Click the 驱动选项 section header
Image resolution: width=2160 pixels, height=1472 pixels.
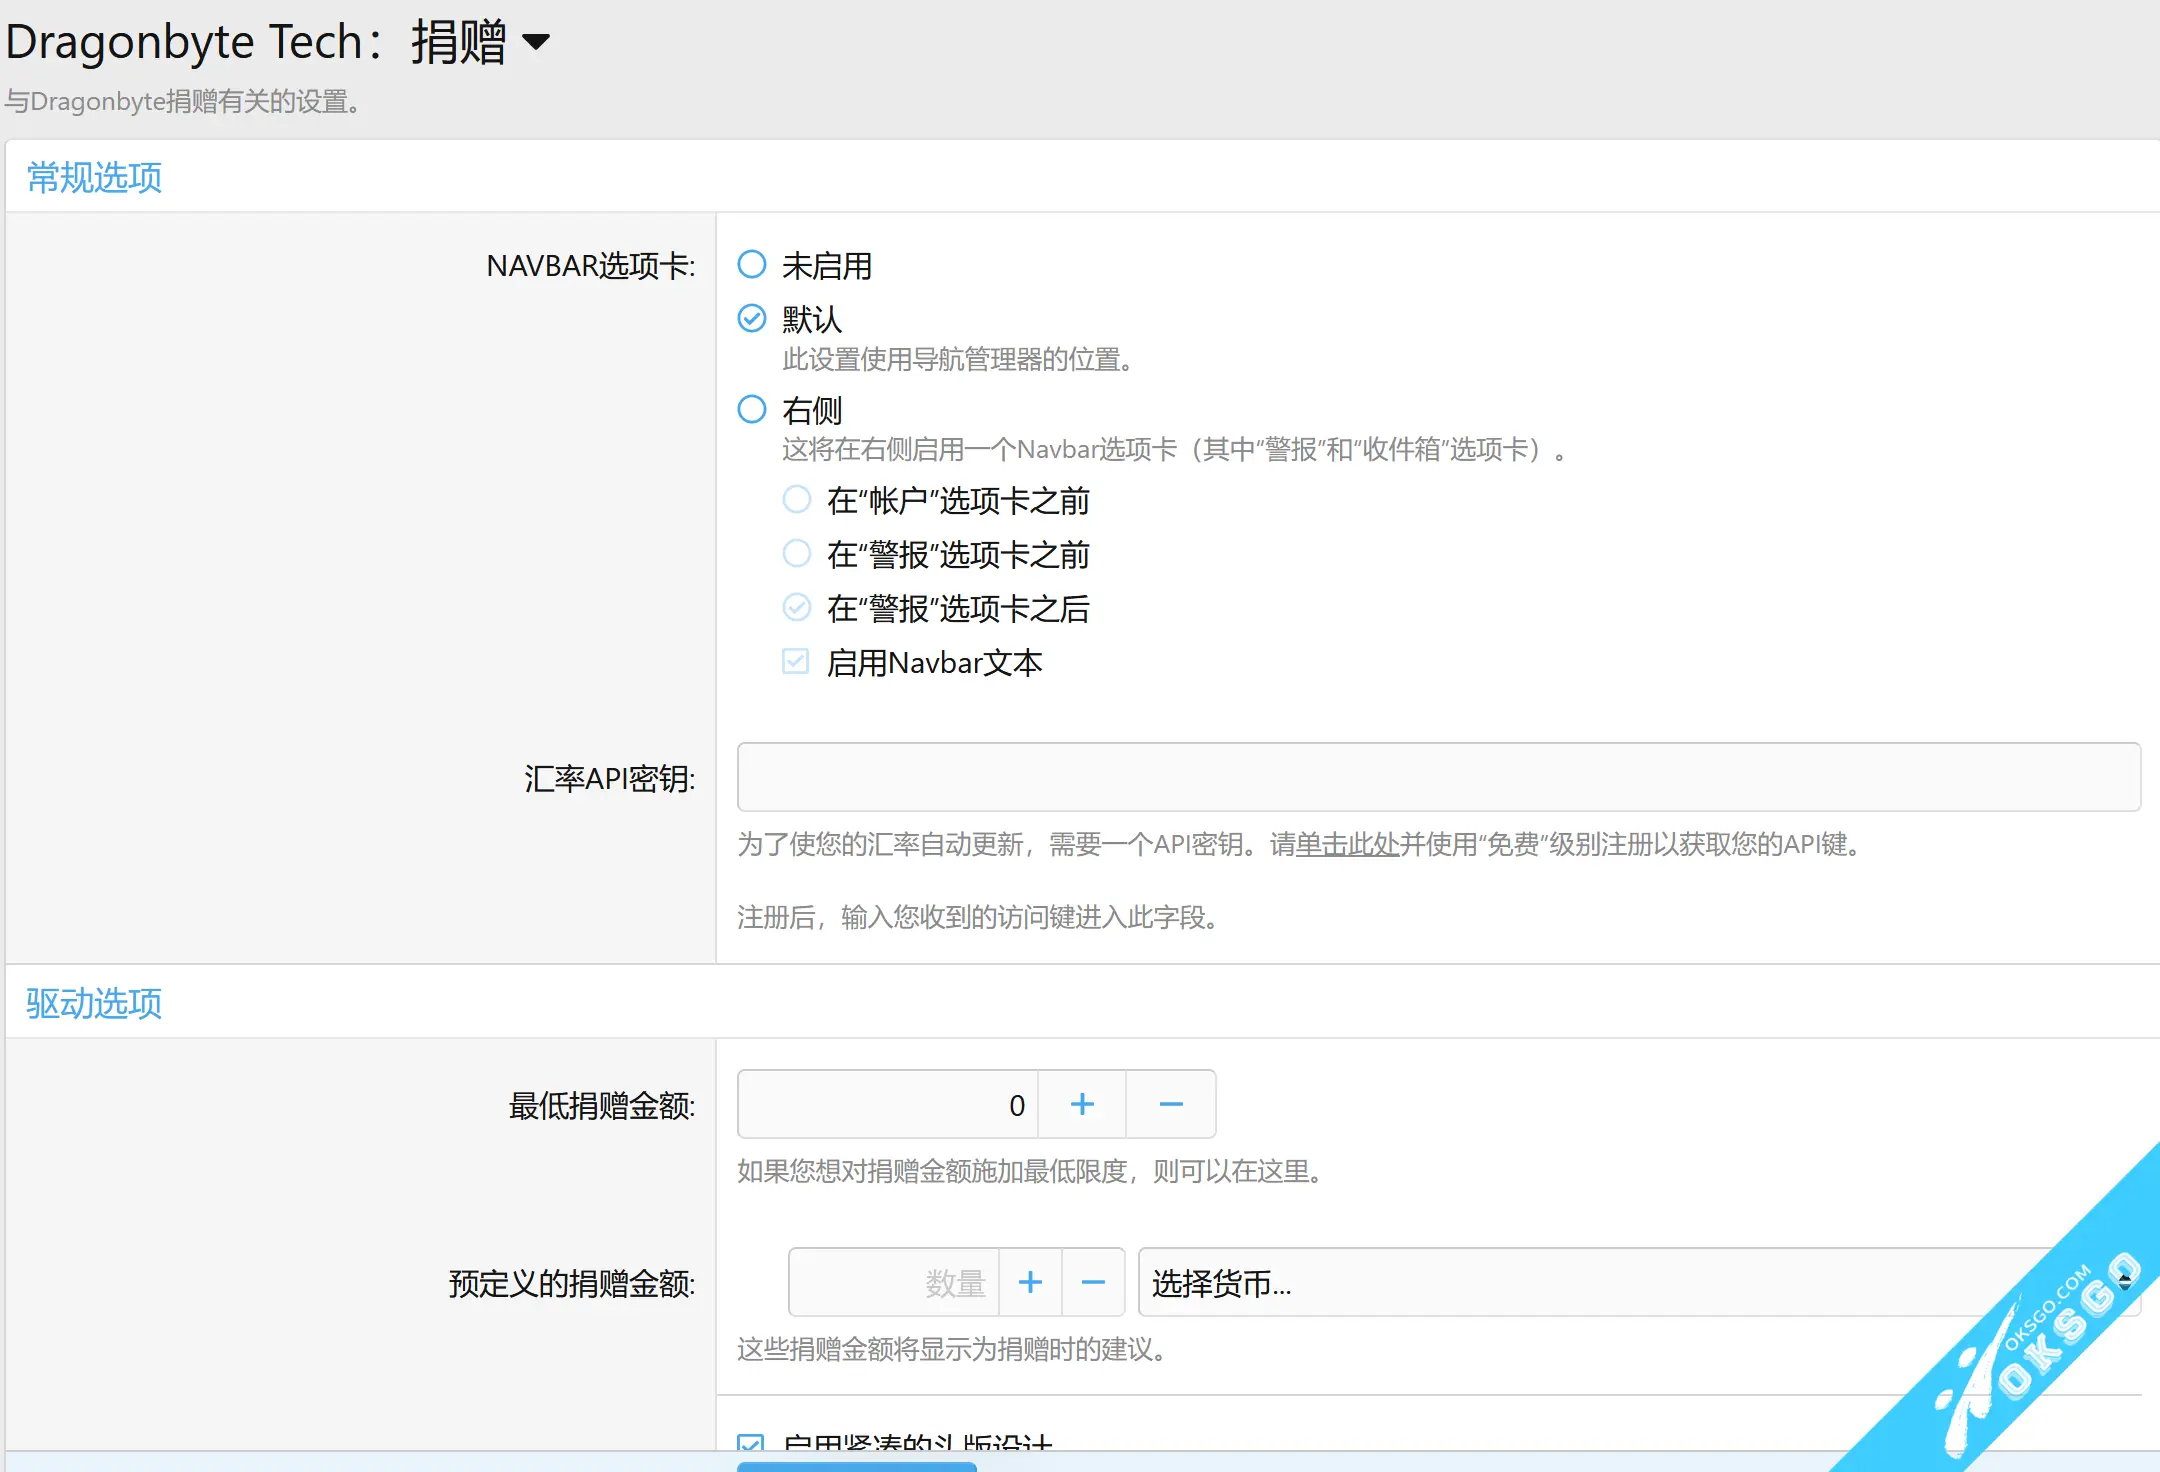(x=94, y=1003)
